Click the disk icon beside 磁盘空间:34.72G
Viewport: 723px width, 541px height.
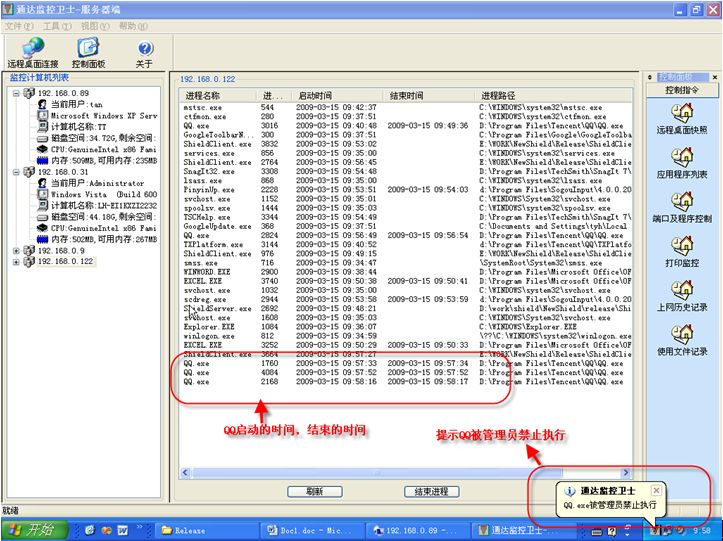[42, 138]
